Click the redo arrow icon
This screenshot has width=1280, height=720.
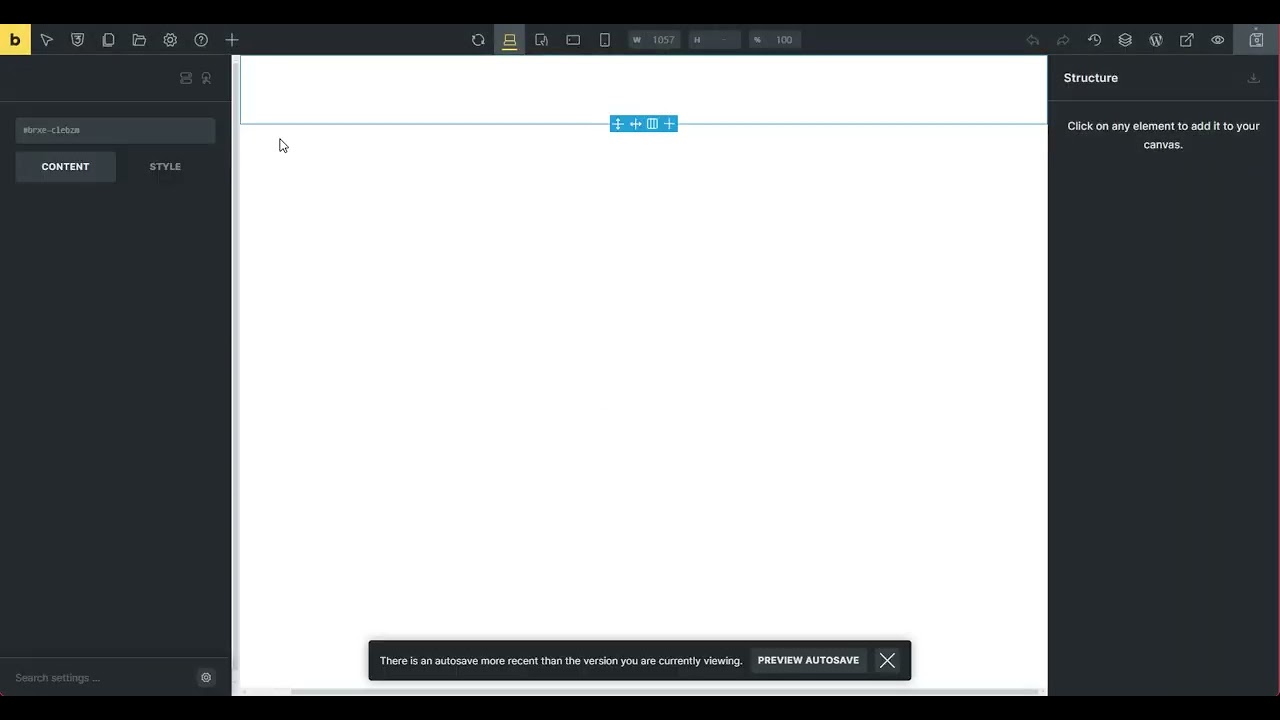coord(1063,40)
